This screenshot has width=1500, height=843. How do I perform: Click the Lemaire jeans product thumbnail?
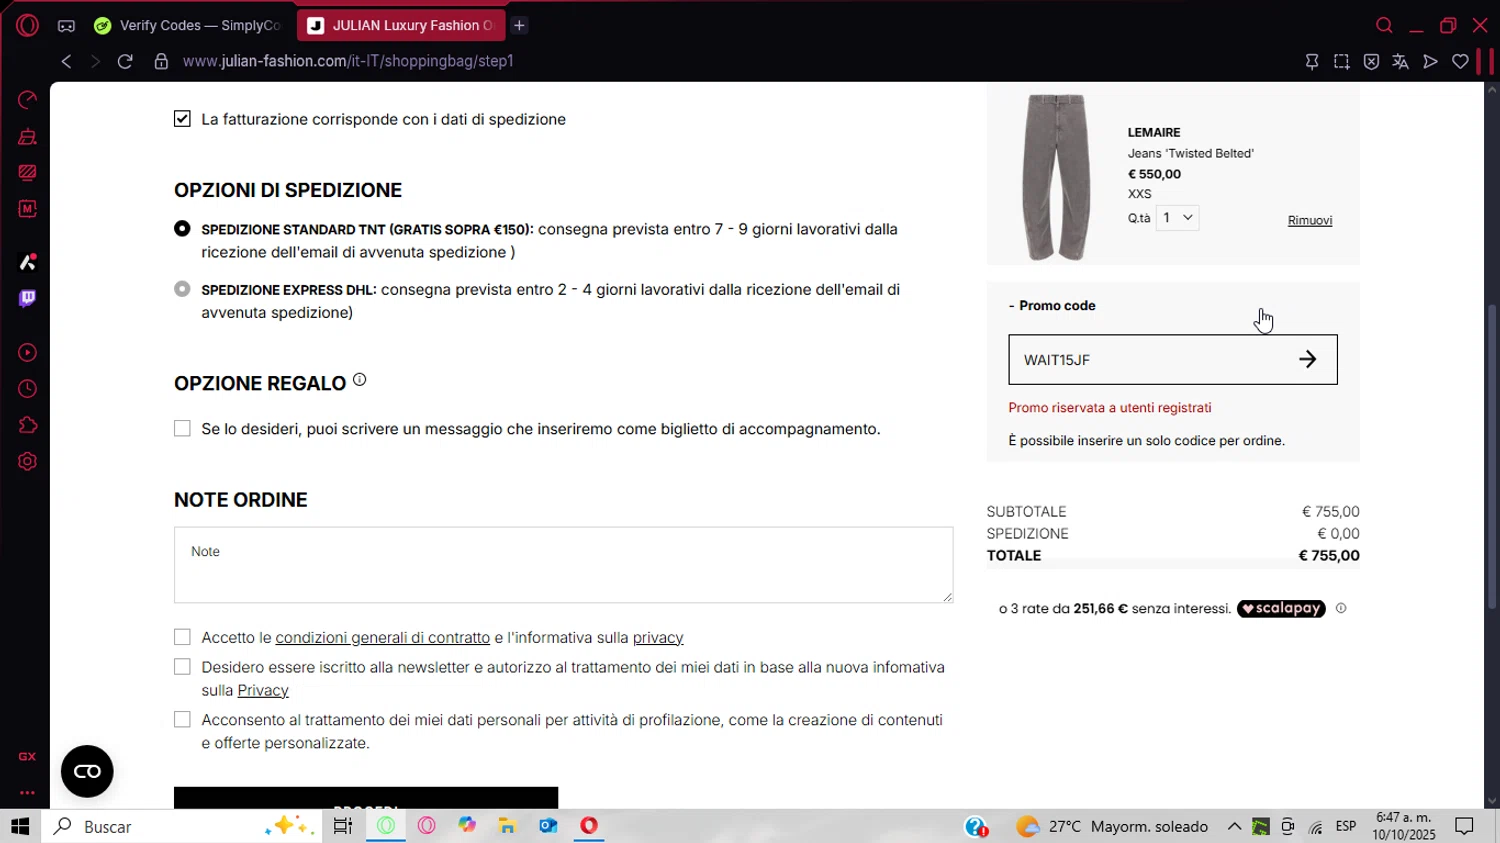1055,177
